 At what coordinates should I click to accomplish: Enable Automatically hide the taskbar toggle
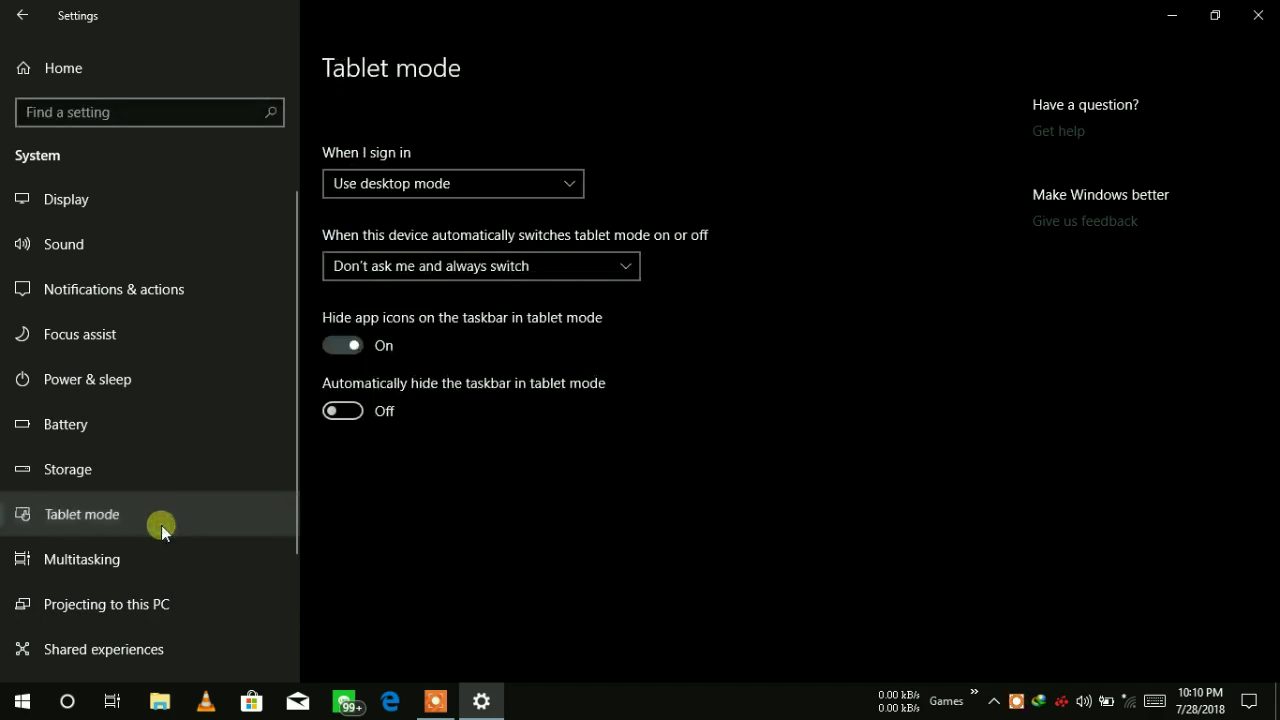[x=342, y=411]
